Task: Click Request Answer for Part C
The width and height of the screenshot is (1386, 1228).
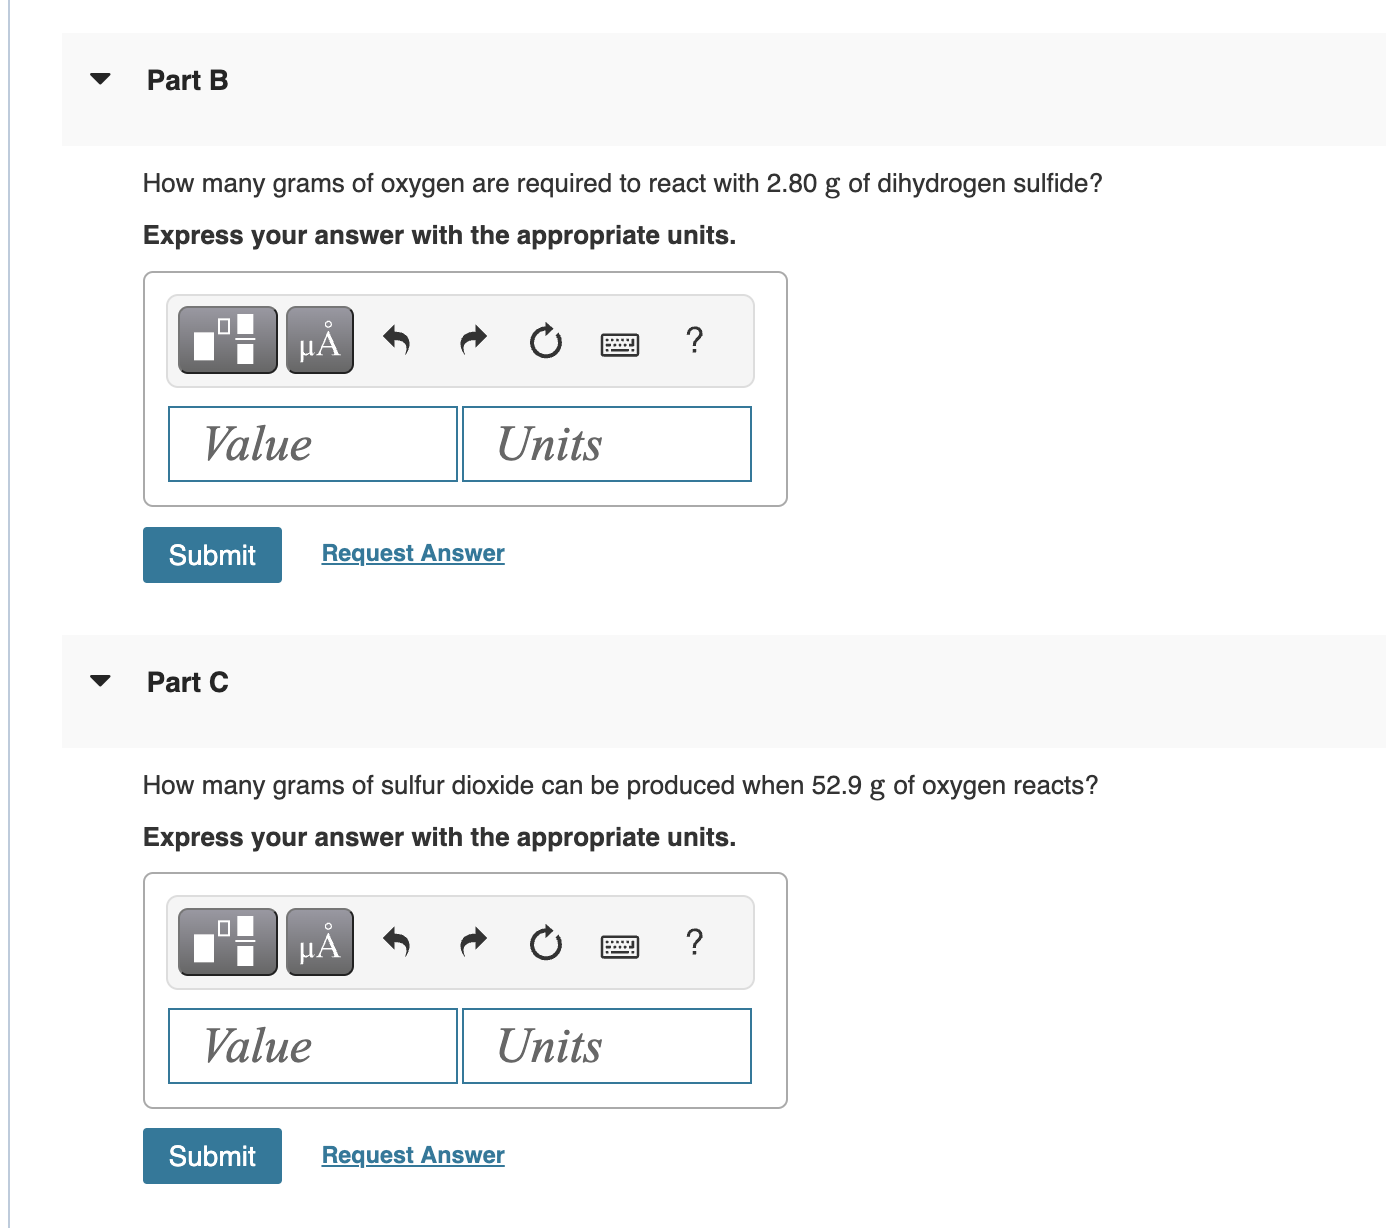Action: (x=412, y=1155)
